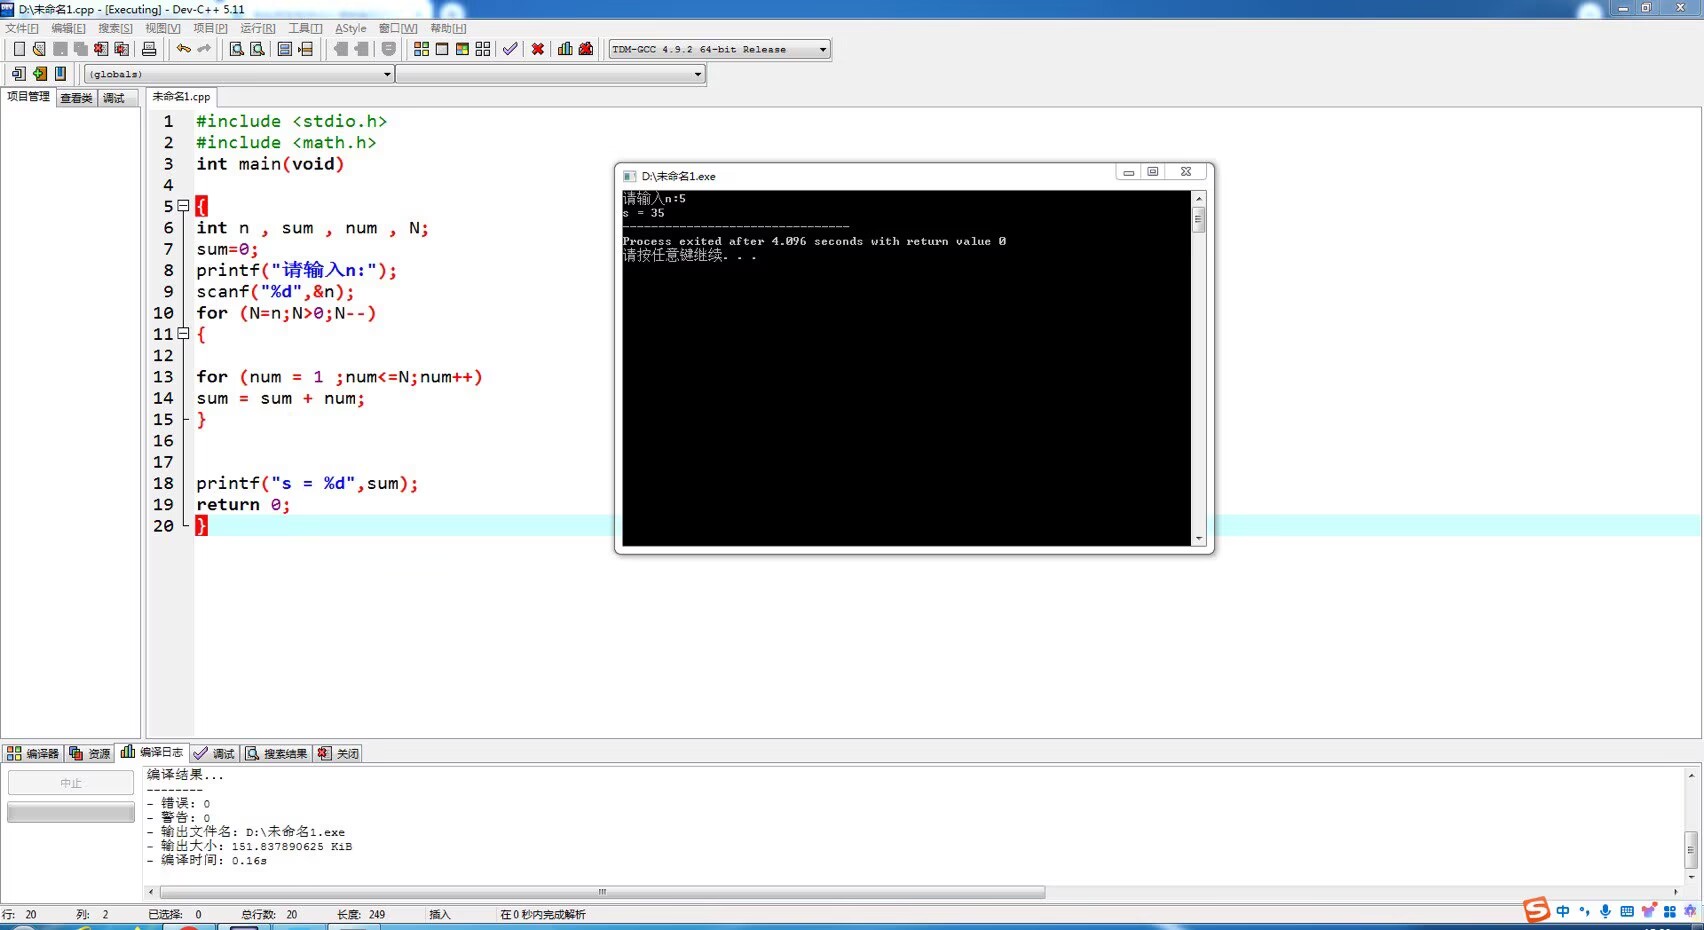Screen dimensions: 1704x930
Task: Open the empty function list dropdown
Action: (551, 74)
